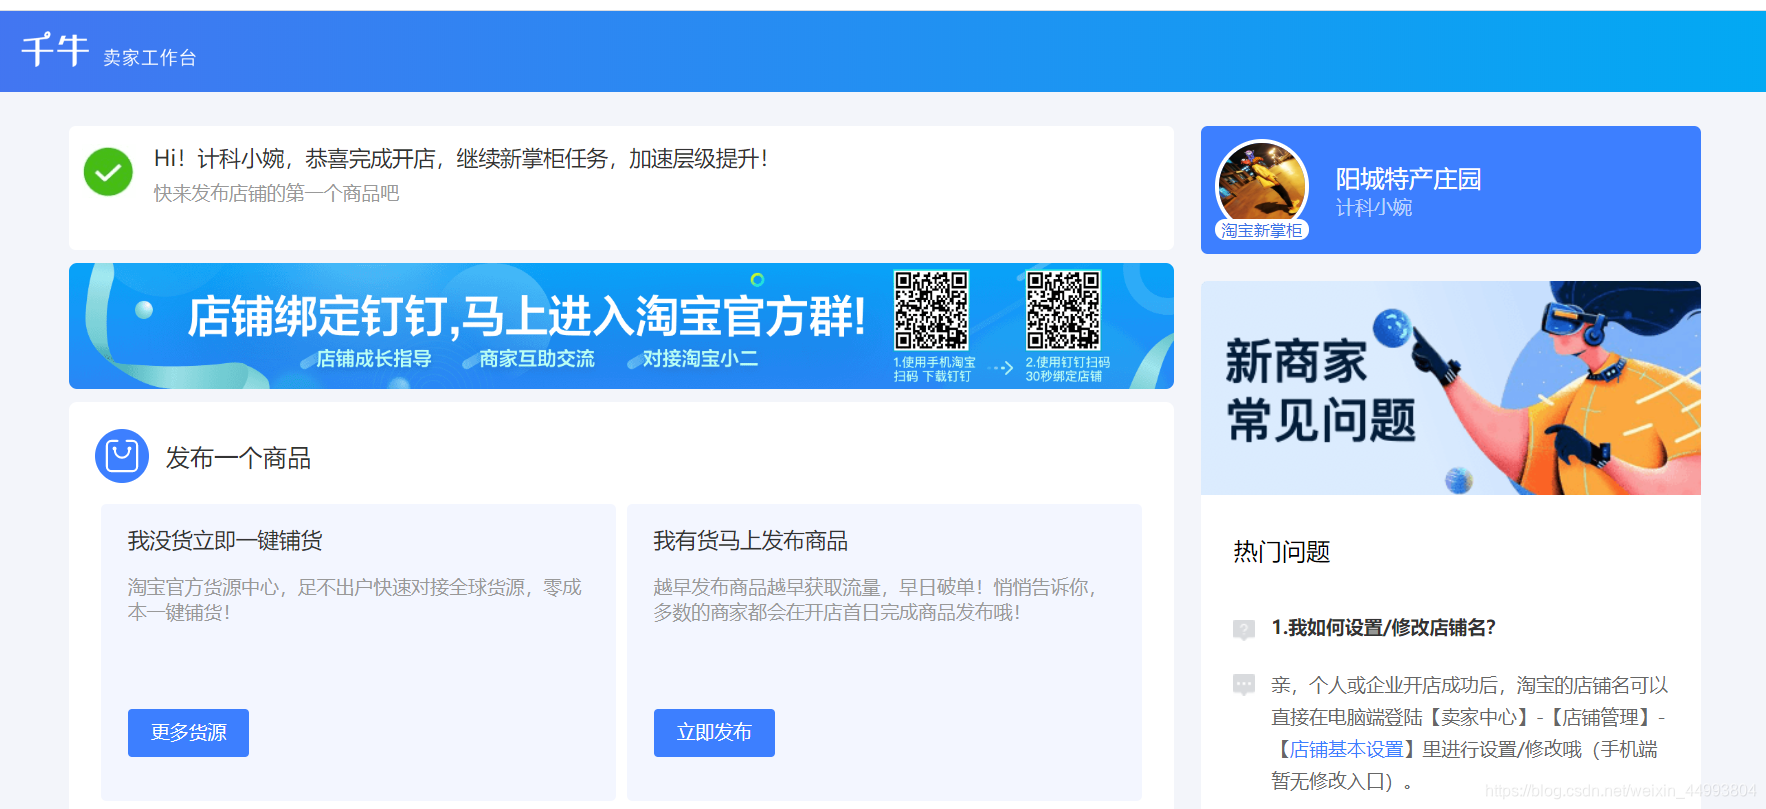Click the first QR code for downloading 钉钉
This screenshot has height=809, width=1766.
tap(931, 310)
